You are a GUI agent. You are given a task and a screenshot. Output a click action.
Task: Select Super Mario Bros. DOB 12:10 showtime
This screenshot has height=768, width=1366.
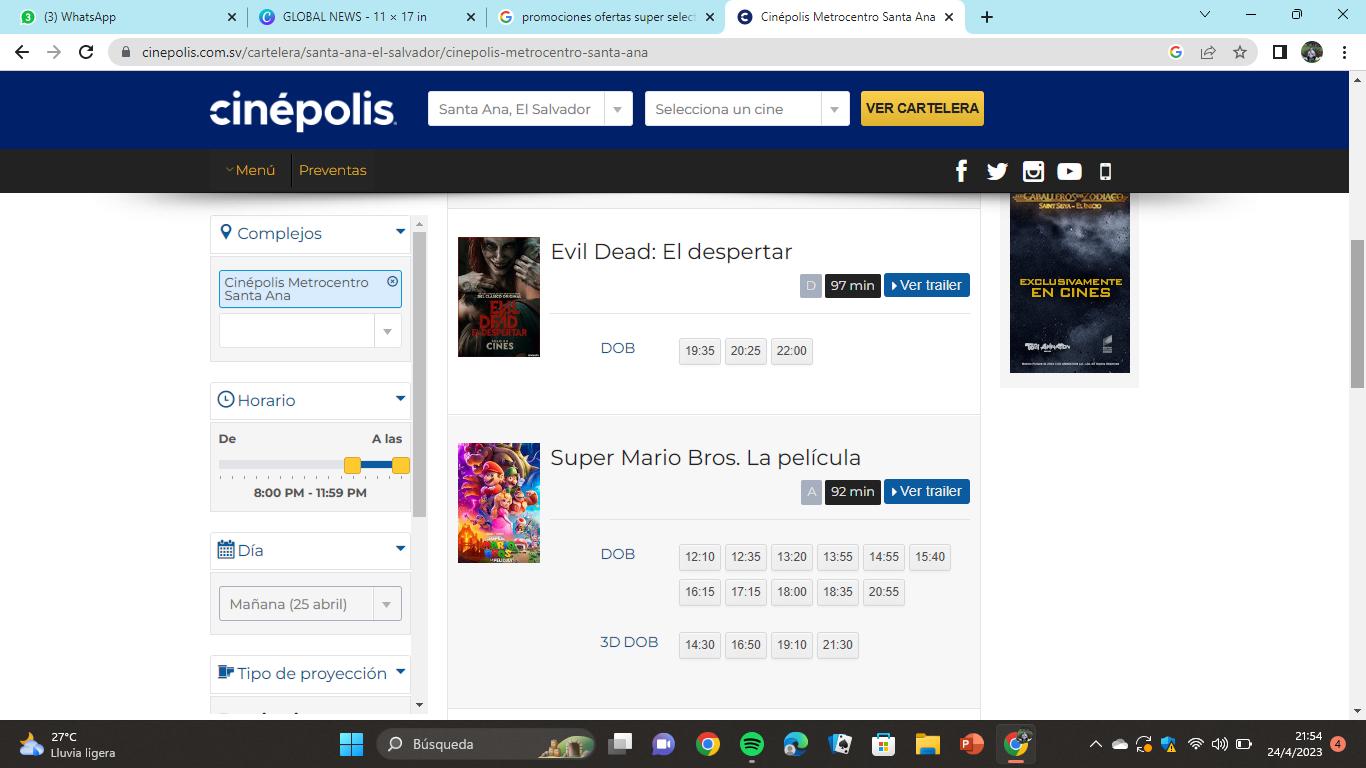coord(700,557)
